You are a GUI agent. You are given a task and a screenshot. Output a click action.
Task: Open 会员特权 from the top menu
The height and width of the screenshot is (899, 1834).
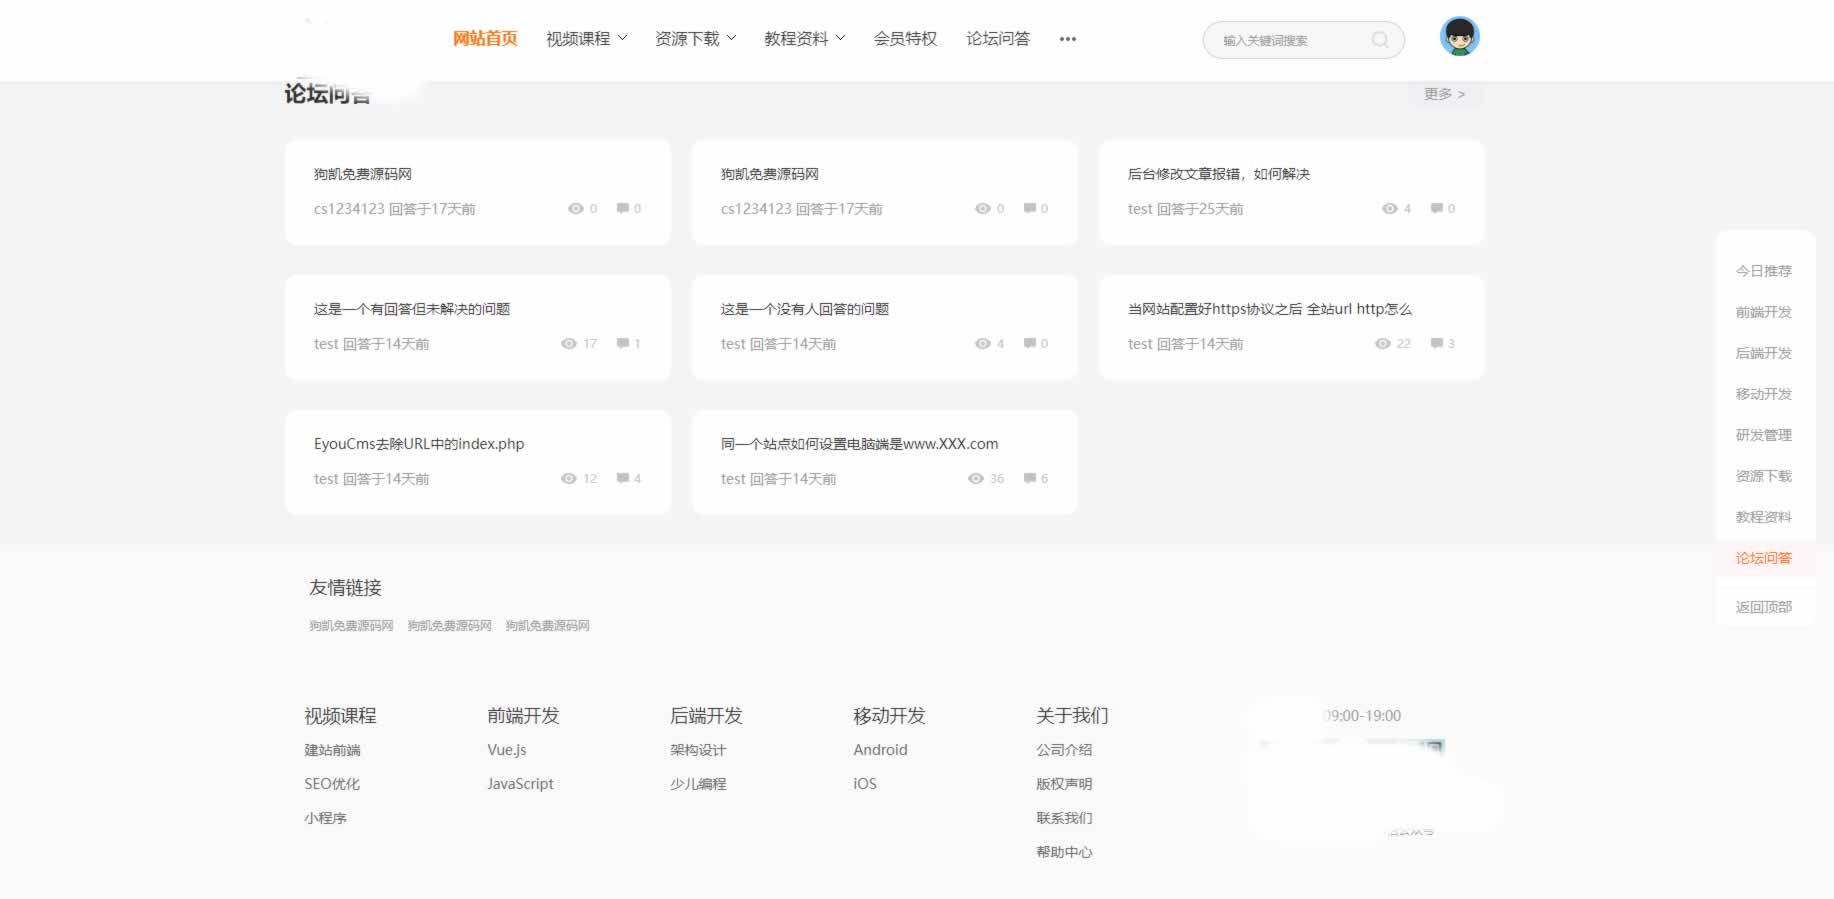coord(905,39)
